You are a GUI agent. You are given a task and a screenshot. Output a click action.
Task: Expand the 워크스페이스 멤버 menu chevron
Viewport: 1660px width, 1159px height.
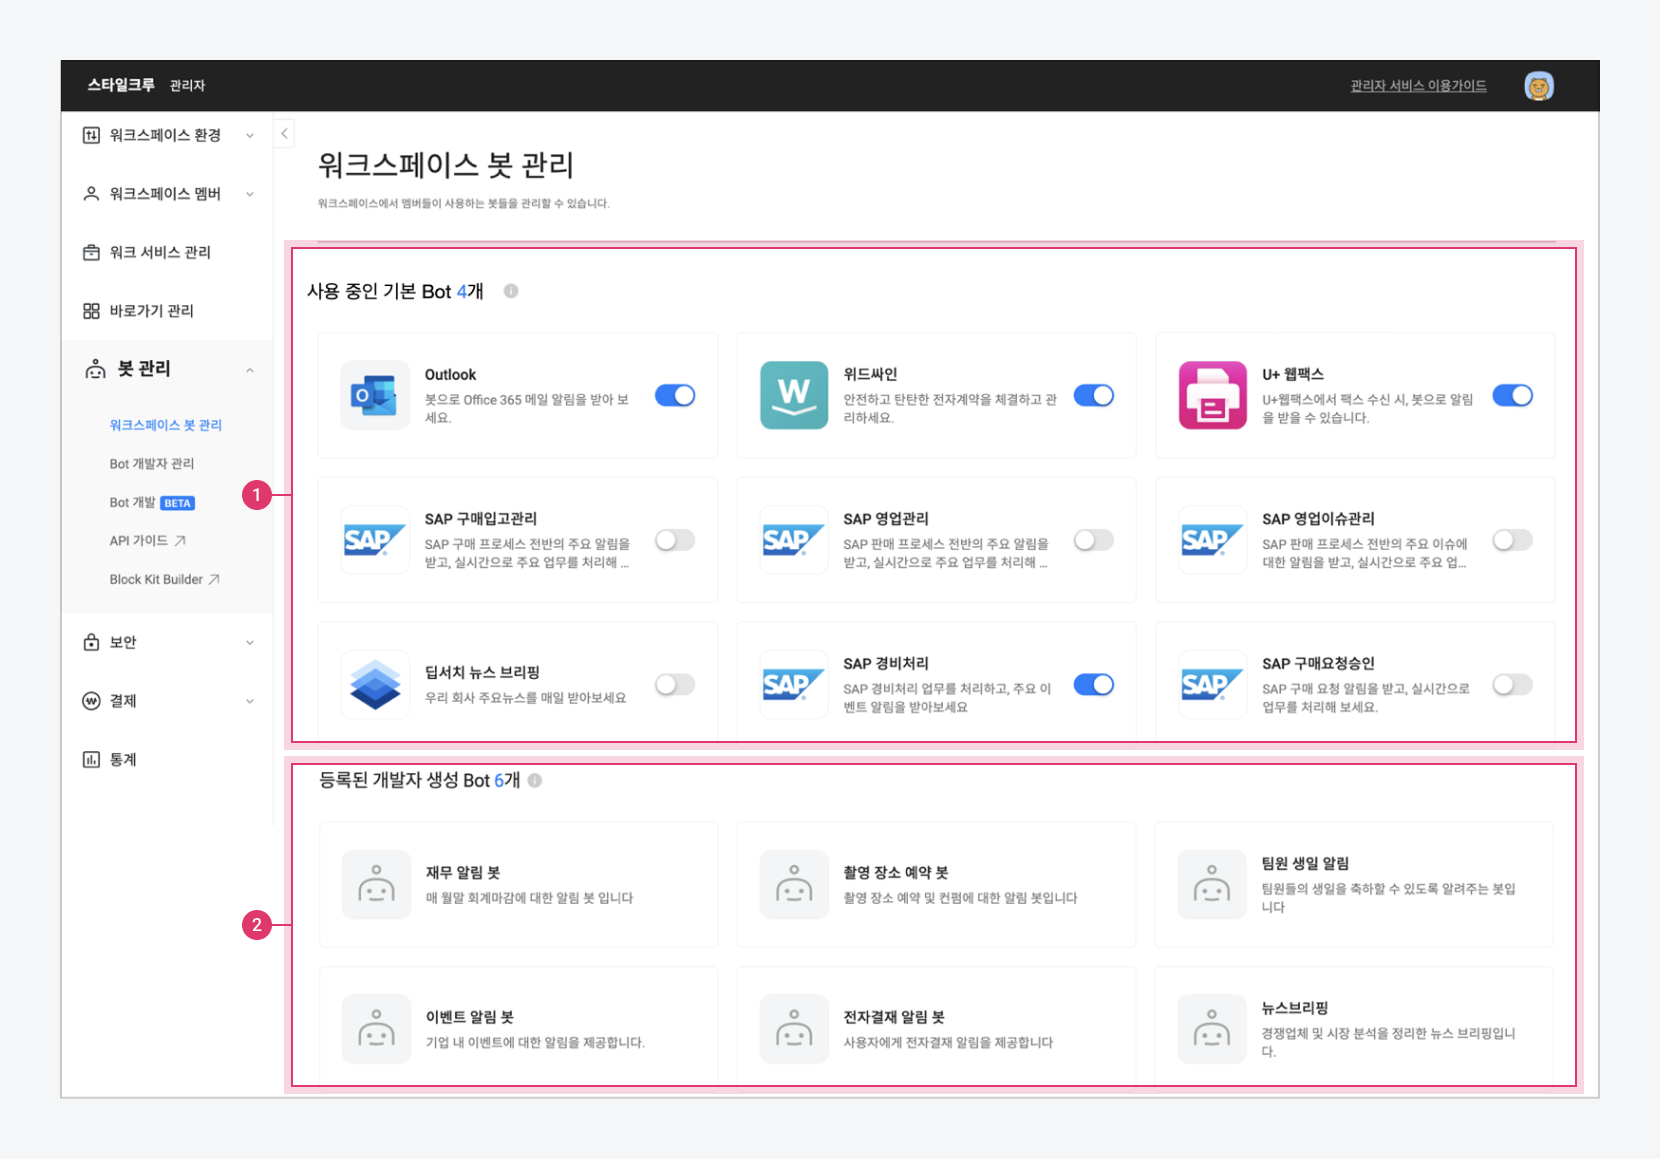[x=250, y=194]
